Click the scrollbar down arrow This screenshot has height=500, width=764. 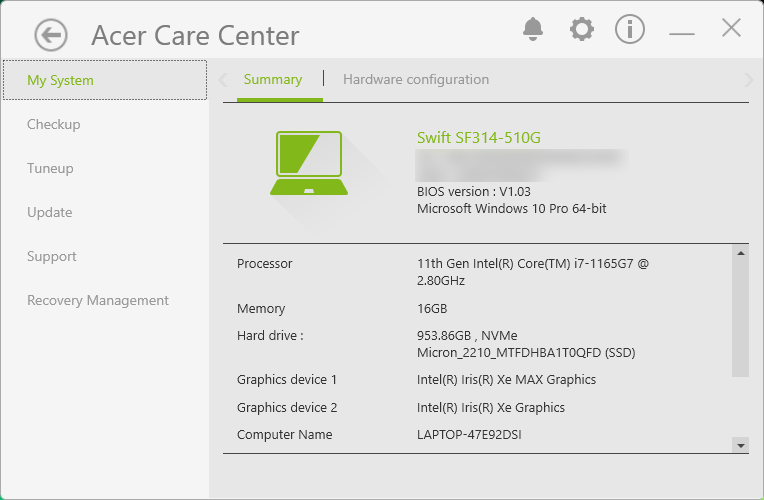click(740, 444)
